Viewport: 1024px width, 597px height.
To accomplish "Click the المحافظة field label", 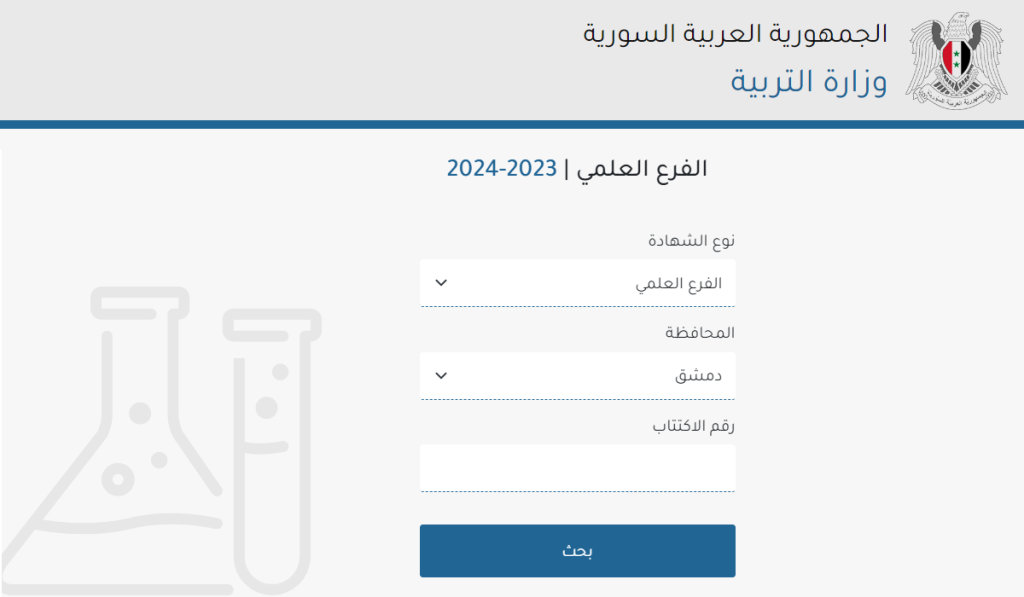I will [700, 332].
